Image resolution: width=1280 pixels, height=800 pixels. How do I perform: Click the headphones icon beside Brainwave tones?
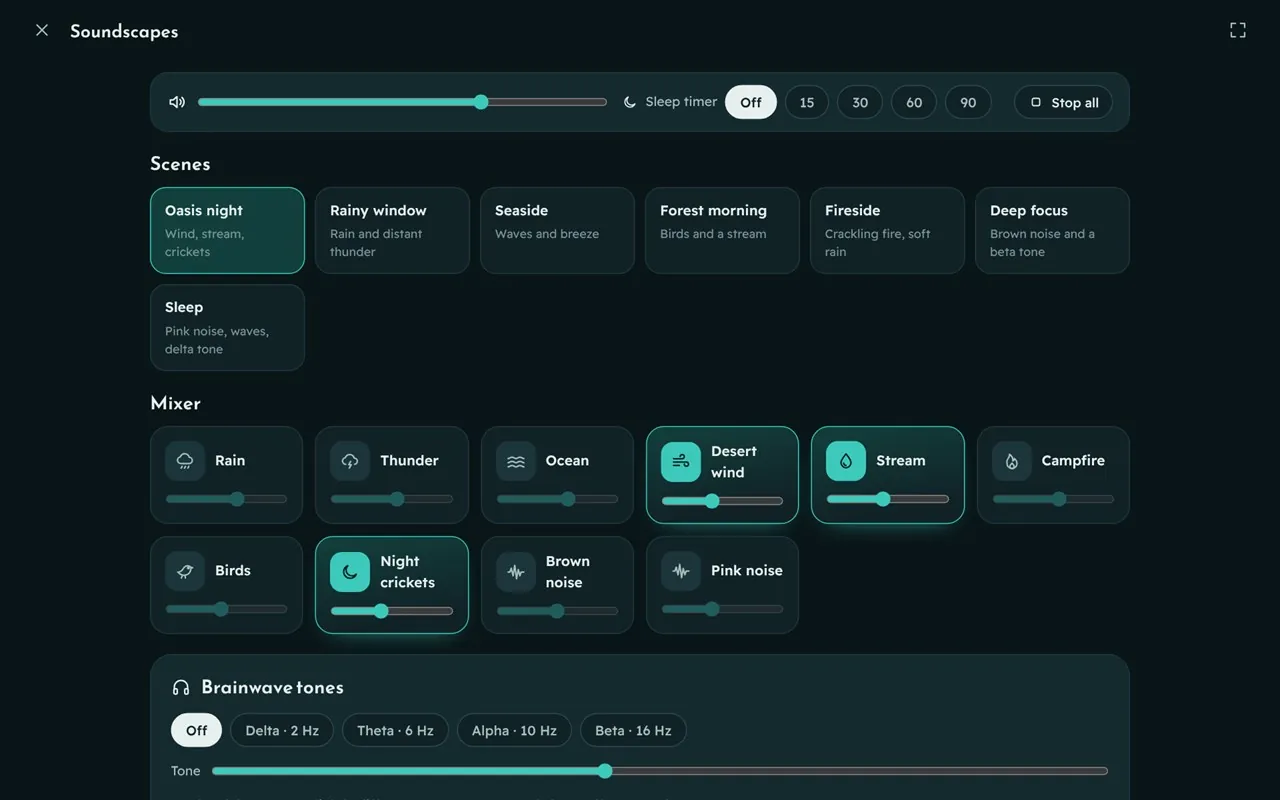pyautogui.click(x=181, y=687)
